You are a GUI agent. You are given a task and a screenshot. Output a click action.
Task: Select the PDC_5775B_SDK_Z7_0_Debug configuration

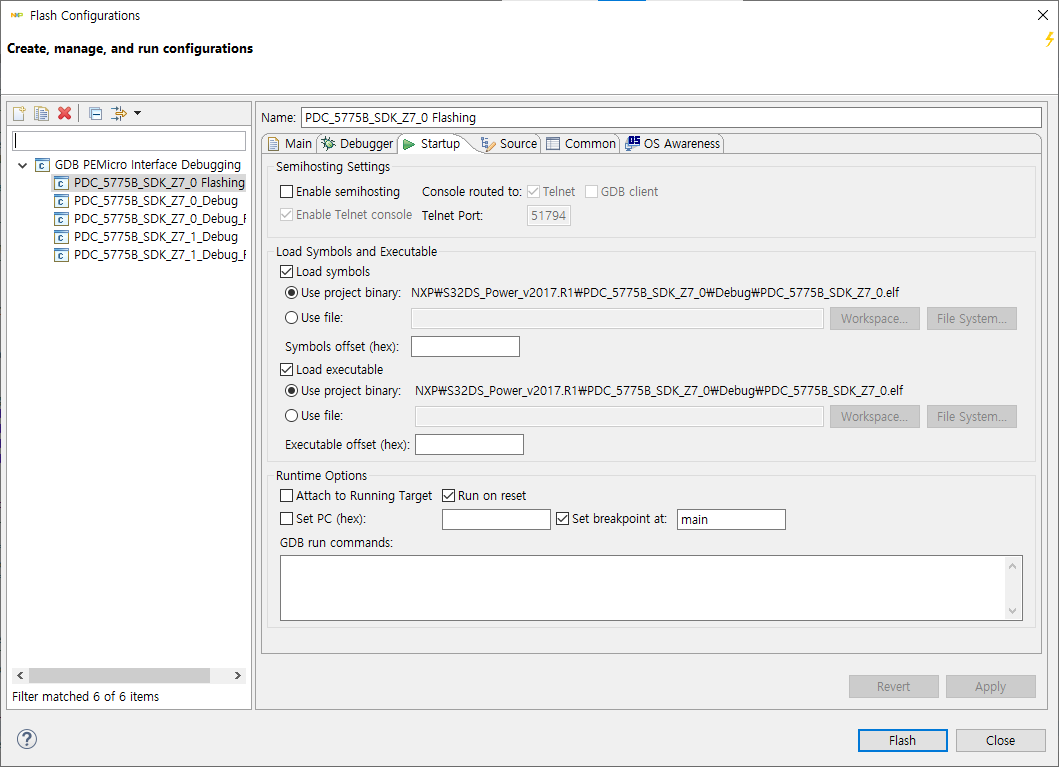pos(155,201)
